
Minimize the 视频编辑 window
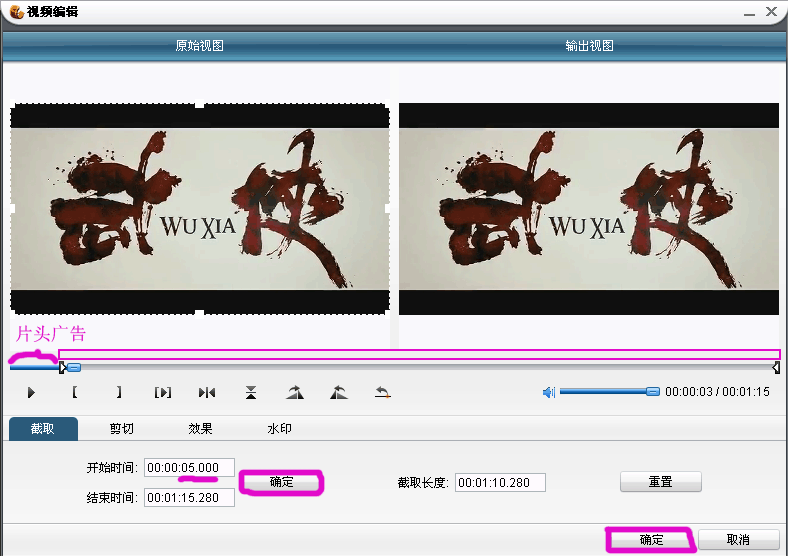749,13
